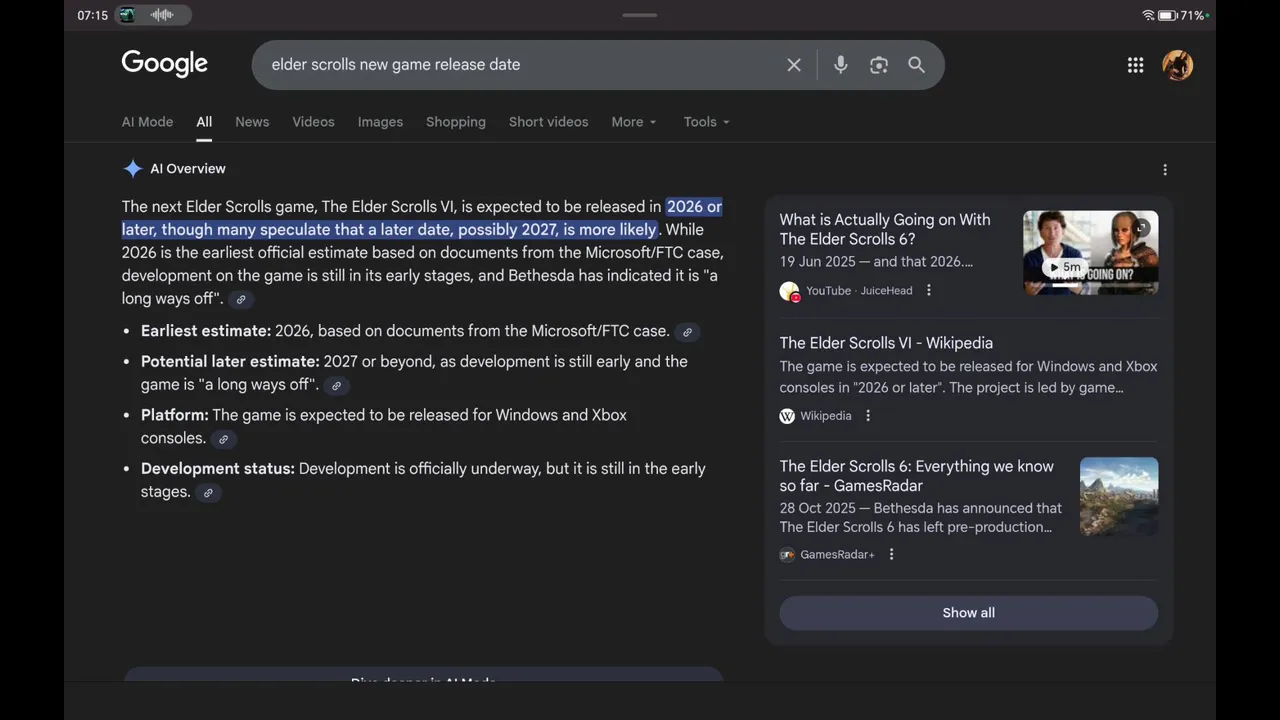Open AI Overview three-dot options
The height and width of the screenshot is (720, 1280).
1164,170
